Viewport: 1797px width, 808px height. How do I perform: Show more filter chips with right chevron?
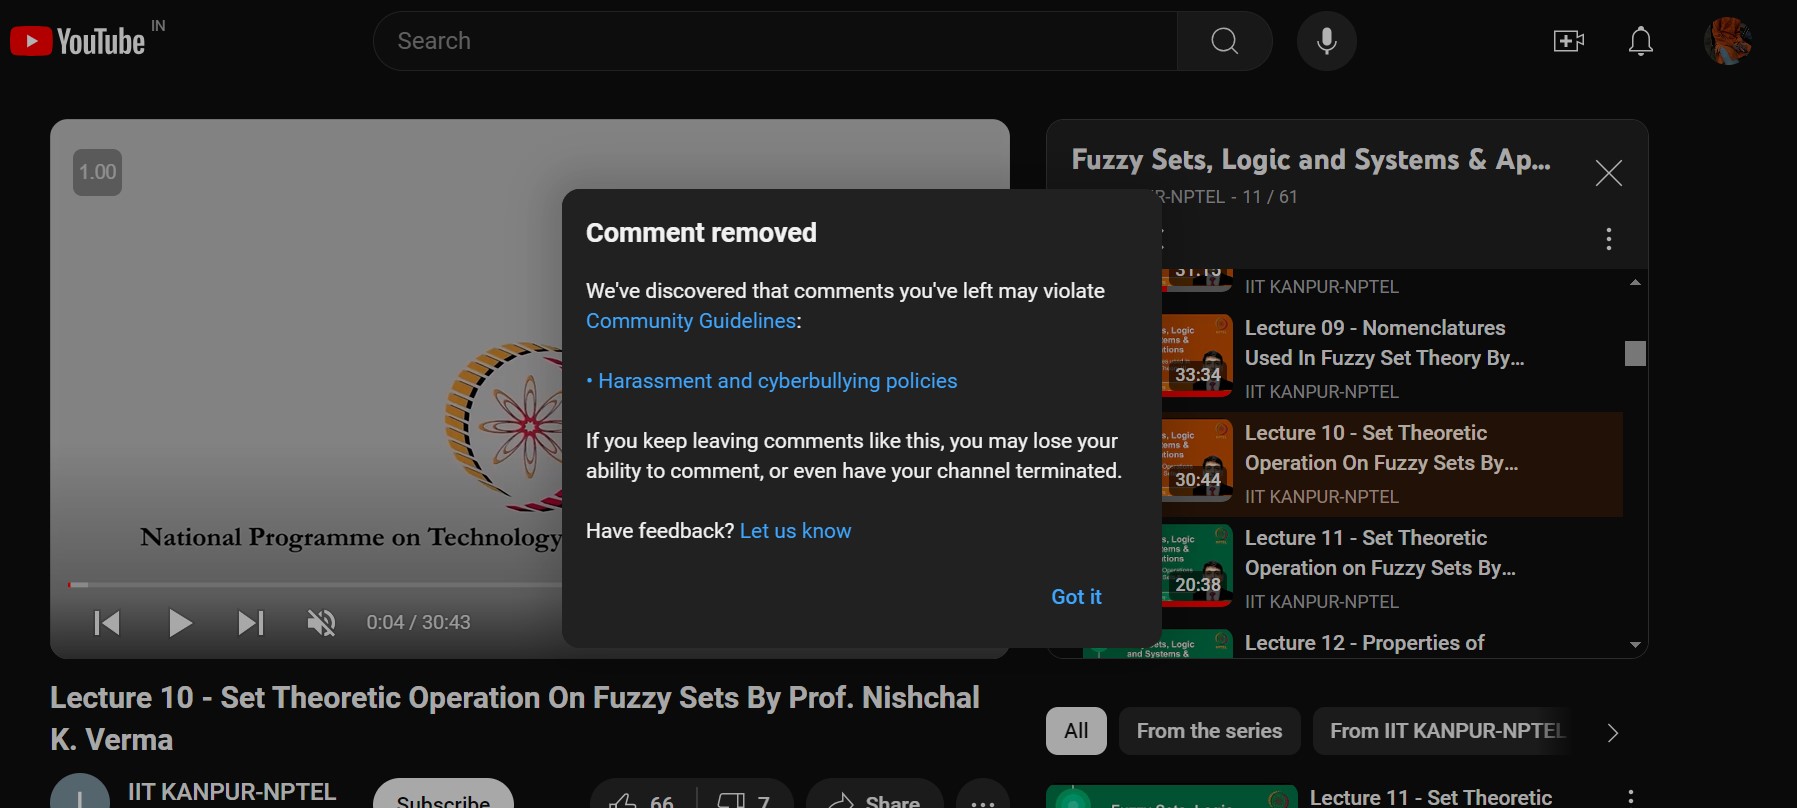(x=1612, y=733)
